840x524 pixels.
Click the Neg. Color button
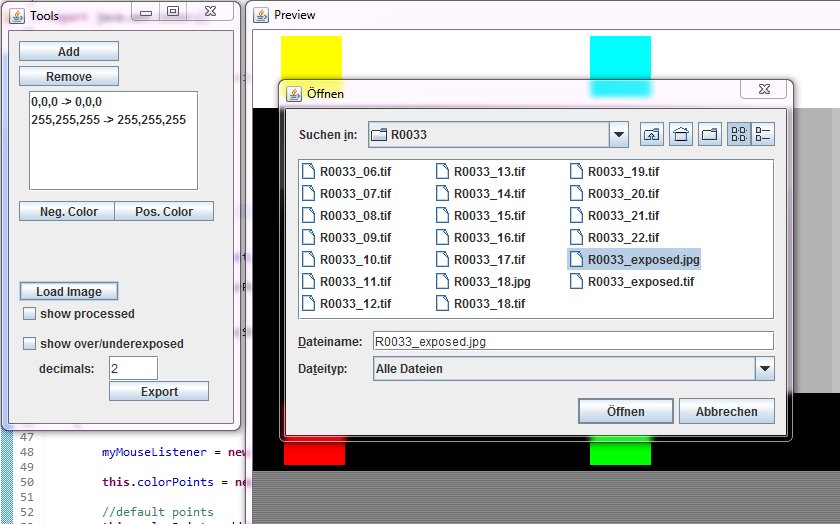pos(68,212)
